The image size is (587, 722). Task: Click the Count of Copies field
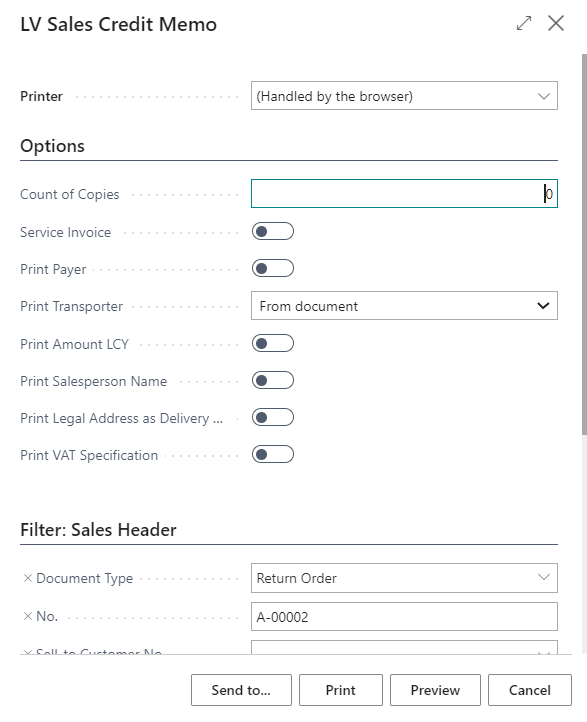pyautogui.click(x=404, y=193)
